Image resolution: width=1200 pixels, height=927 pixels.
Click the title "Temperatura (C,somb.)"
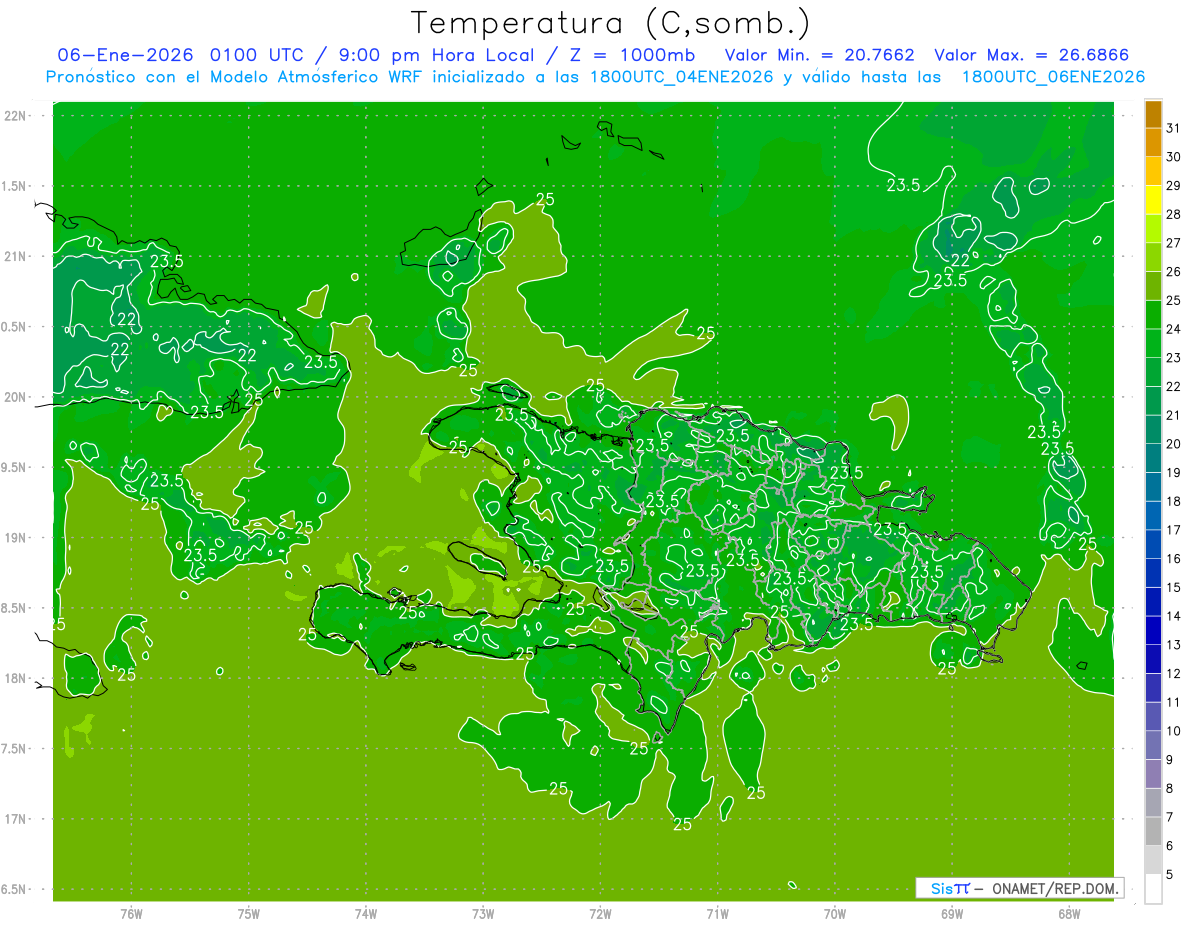pos(611,23)
